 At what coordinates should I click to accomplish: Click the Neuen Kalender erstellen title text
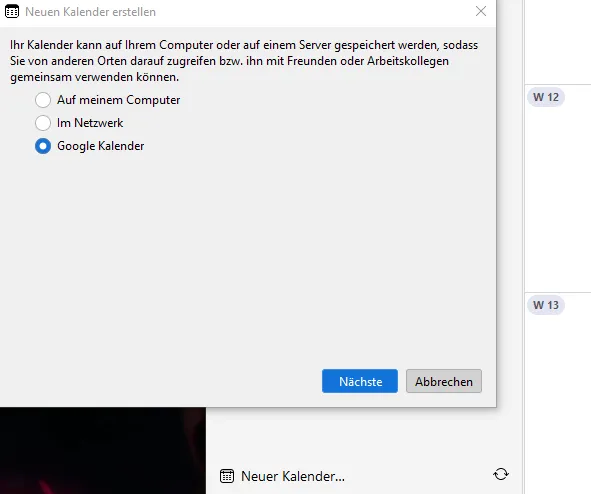(90, 12)
